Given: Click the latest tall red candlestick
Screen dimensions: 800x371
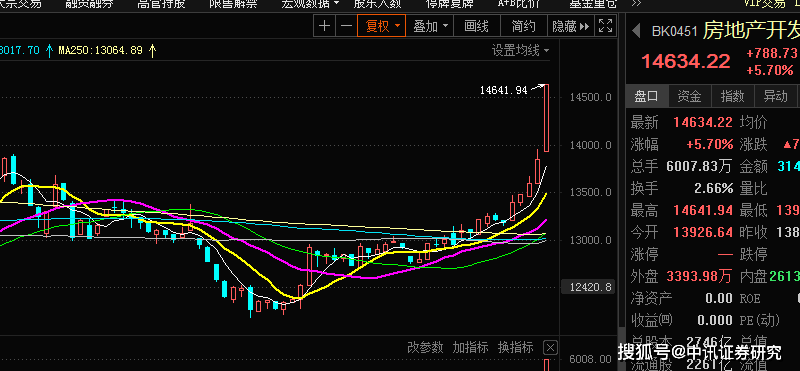Looking at the screenshot, I should [546, 117].
